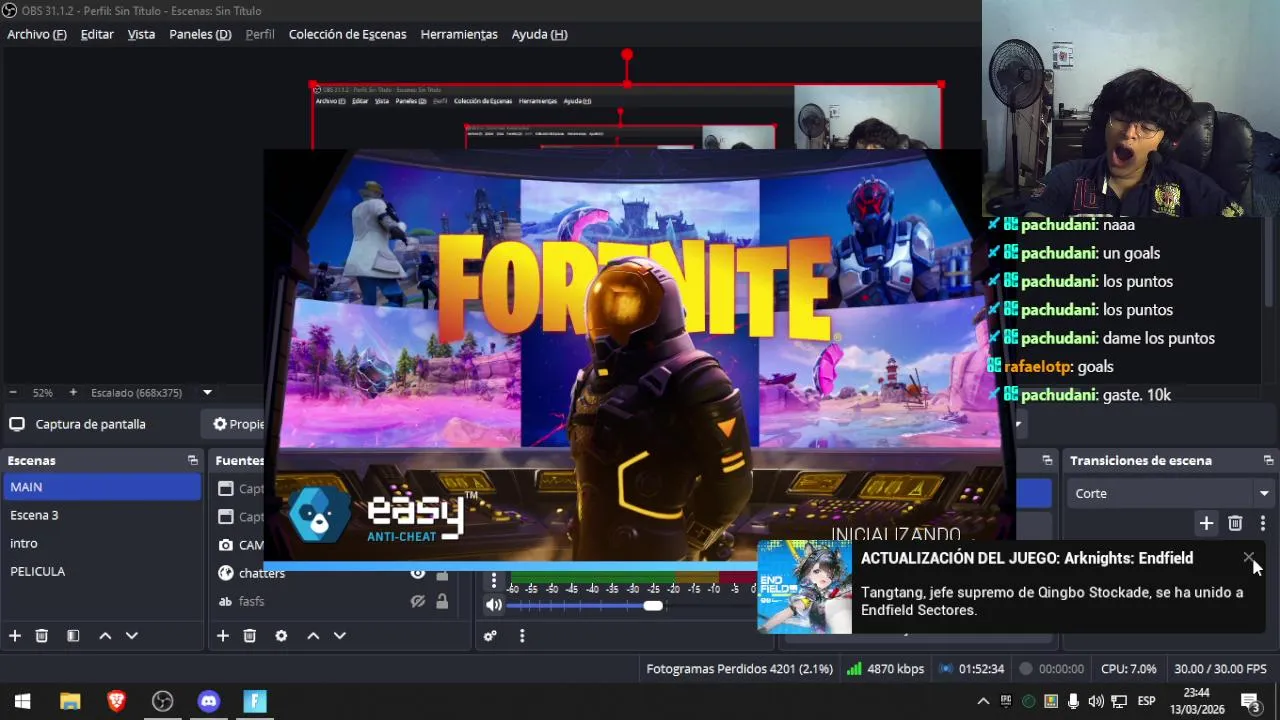Open the Vista menu
The height and width of the screenshot is (720, 1280).
(141, 34)
